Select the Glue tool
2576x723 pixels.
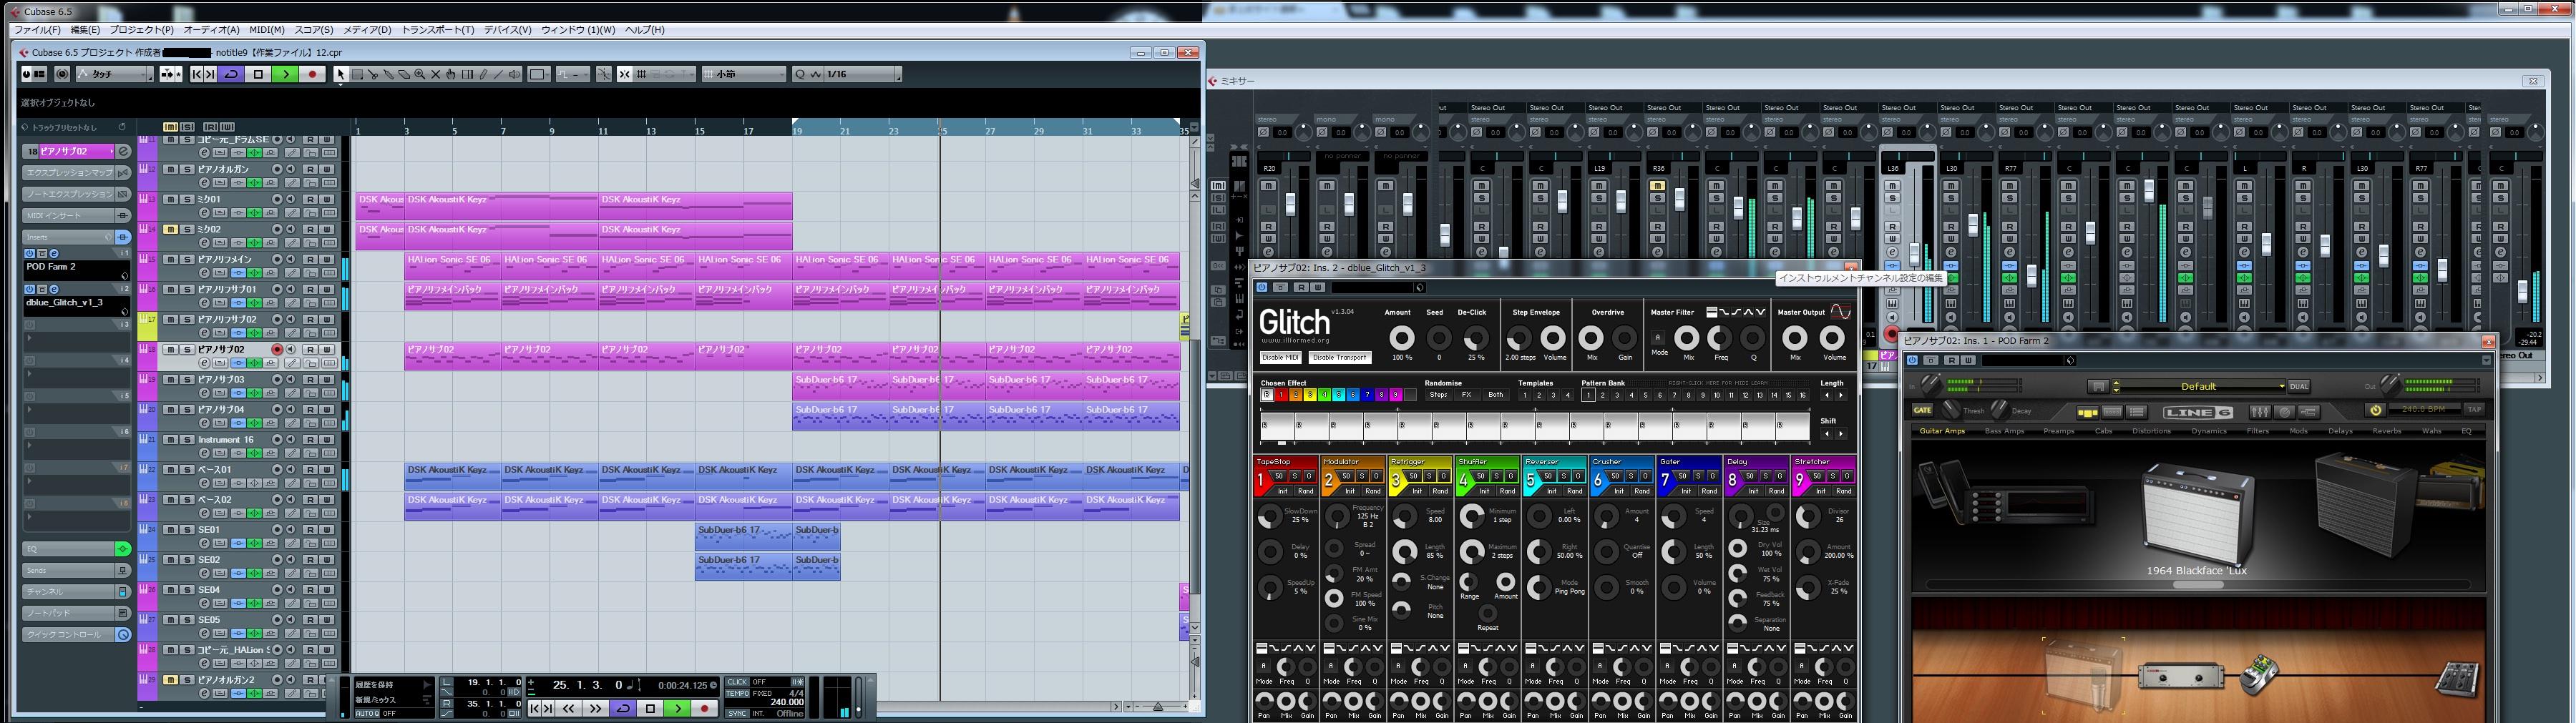[389, 74]
